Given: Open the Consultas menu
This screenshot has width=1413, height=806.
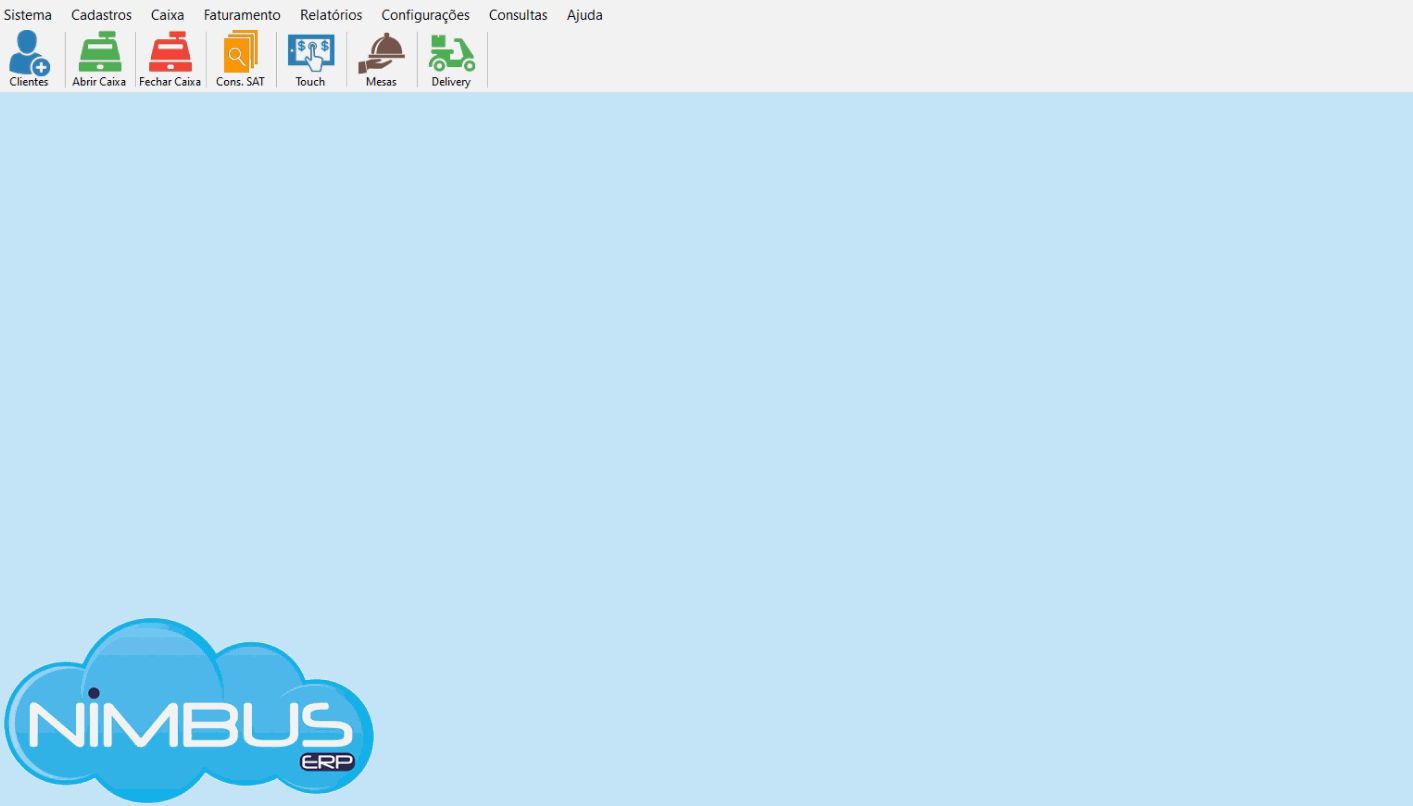Looking at the screenshot, I should (x=518, y=15).
